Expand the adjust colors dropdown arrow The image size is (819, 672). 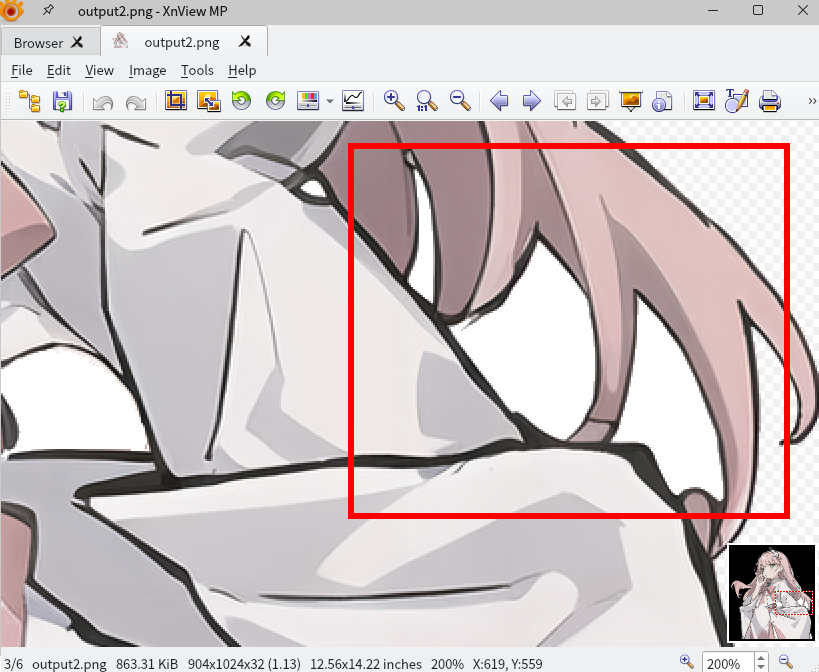tap(330, 101)
